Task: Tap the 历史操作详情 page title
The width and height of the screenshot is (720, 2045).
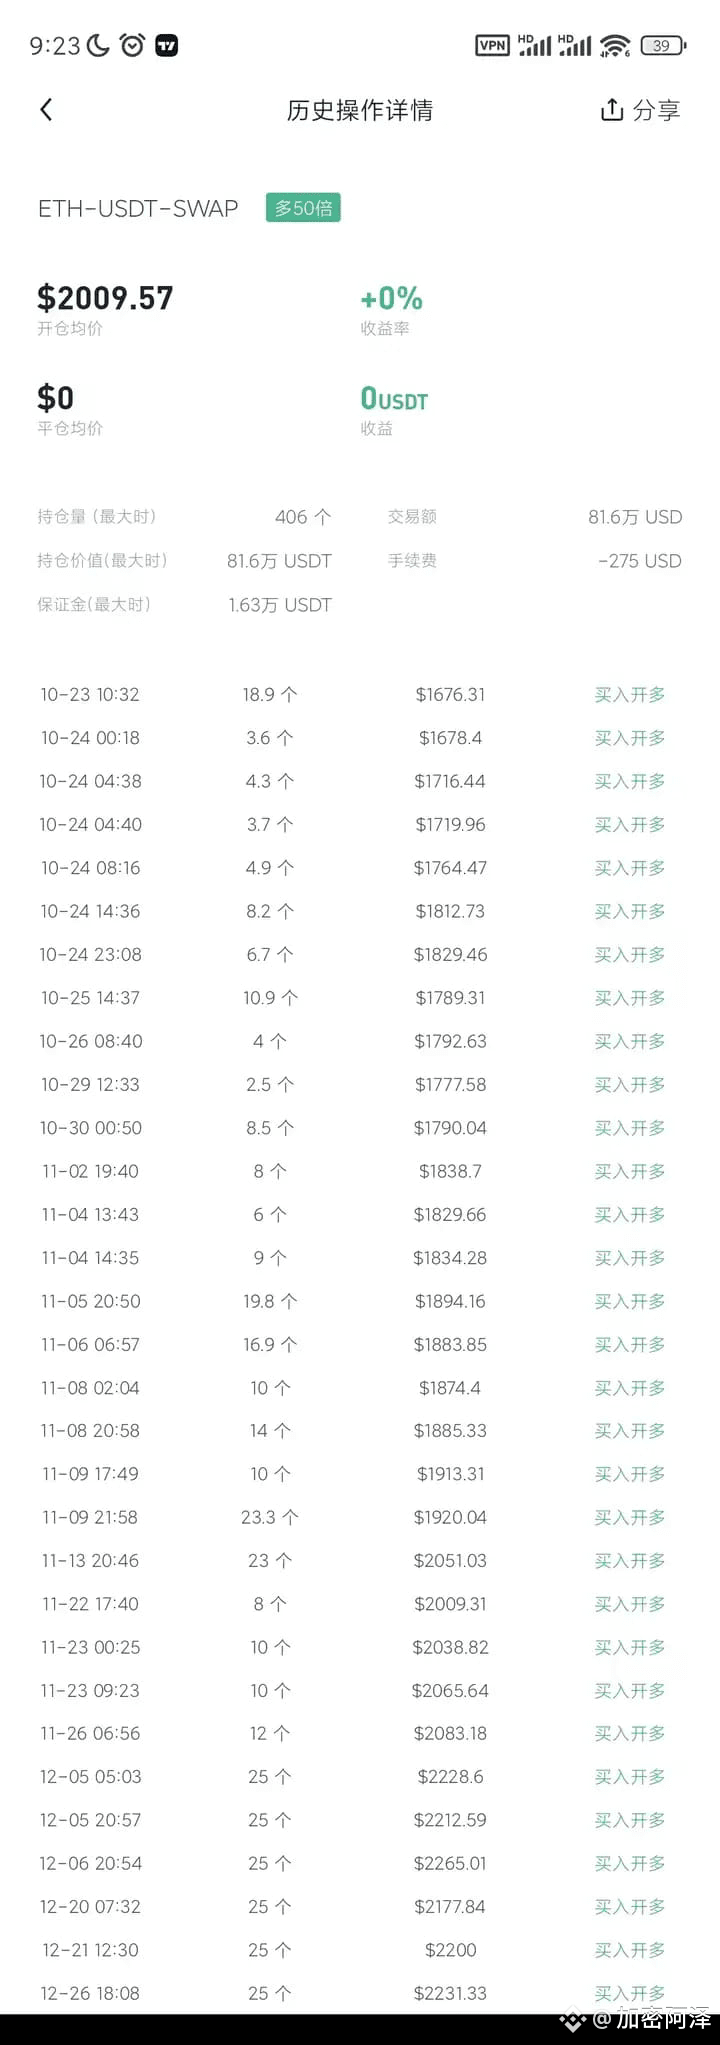Action: [x=360, y=110]
